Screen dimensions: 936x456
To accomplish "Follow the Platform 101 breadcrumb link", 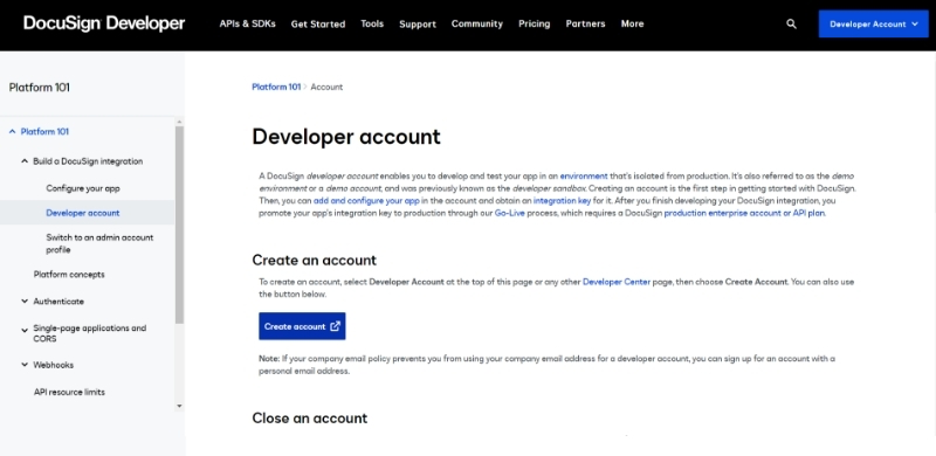I will [x=276, y=87].
